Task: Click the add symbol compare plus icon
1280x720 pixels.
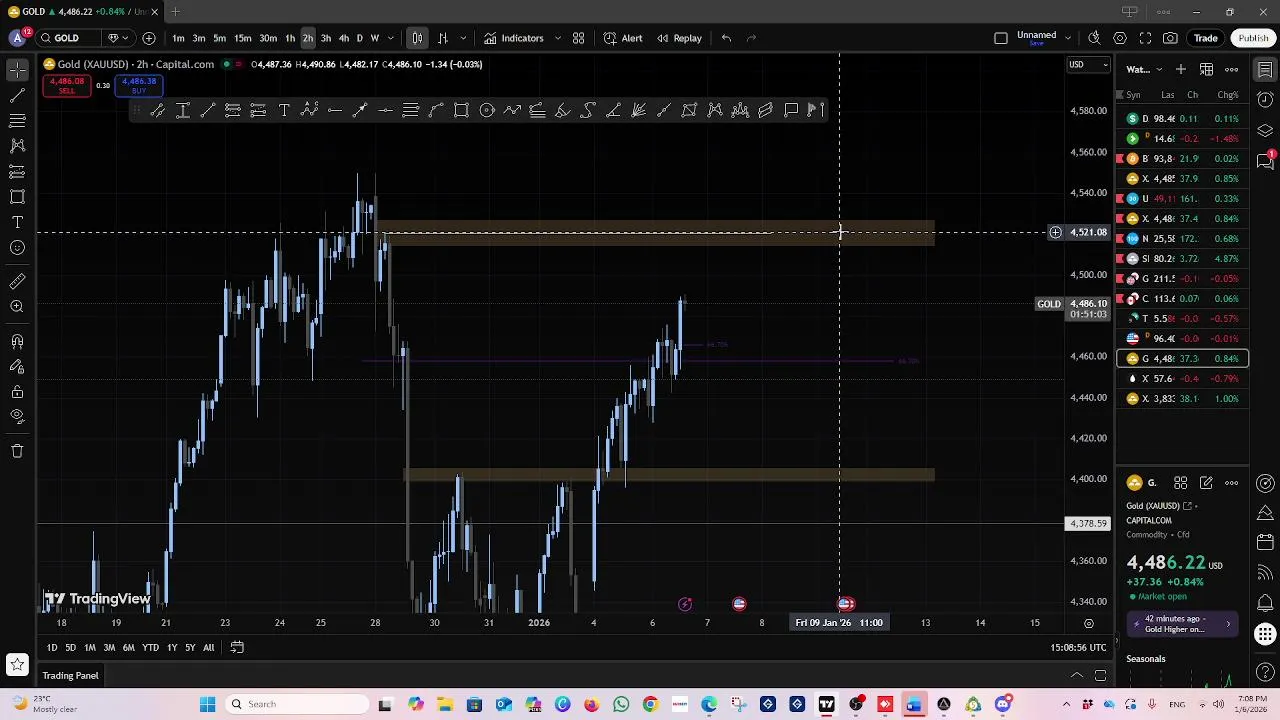Action: click(x=149, y=38)
